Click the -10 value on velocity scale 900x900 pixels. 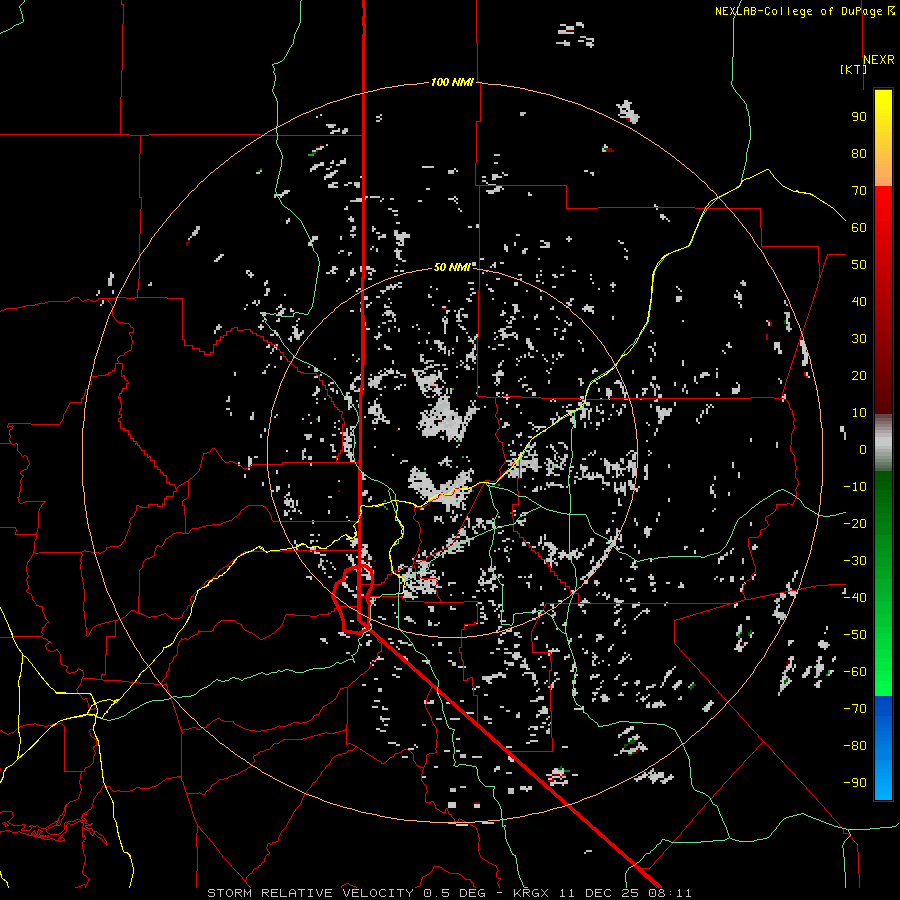pos(855,487)
